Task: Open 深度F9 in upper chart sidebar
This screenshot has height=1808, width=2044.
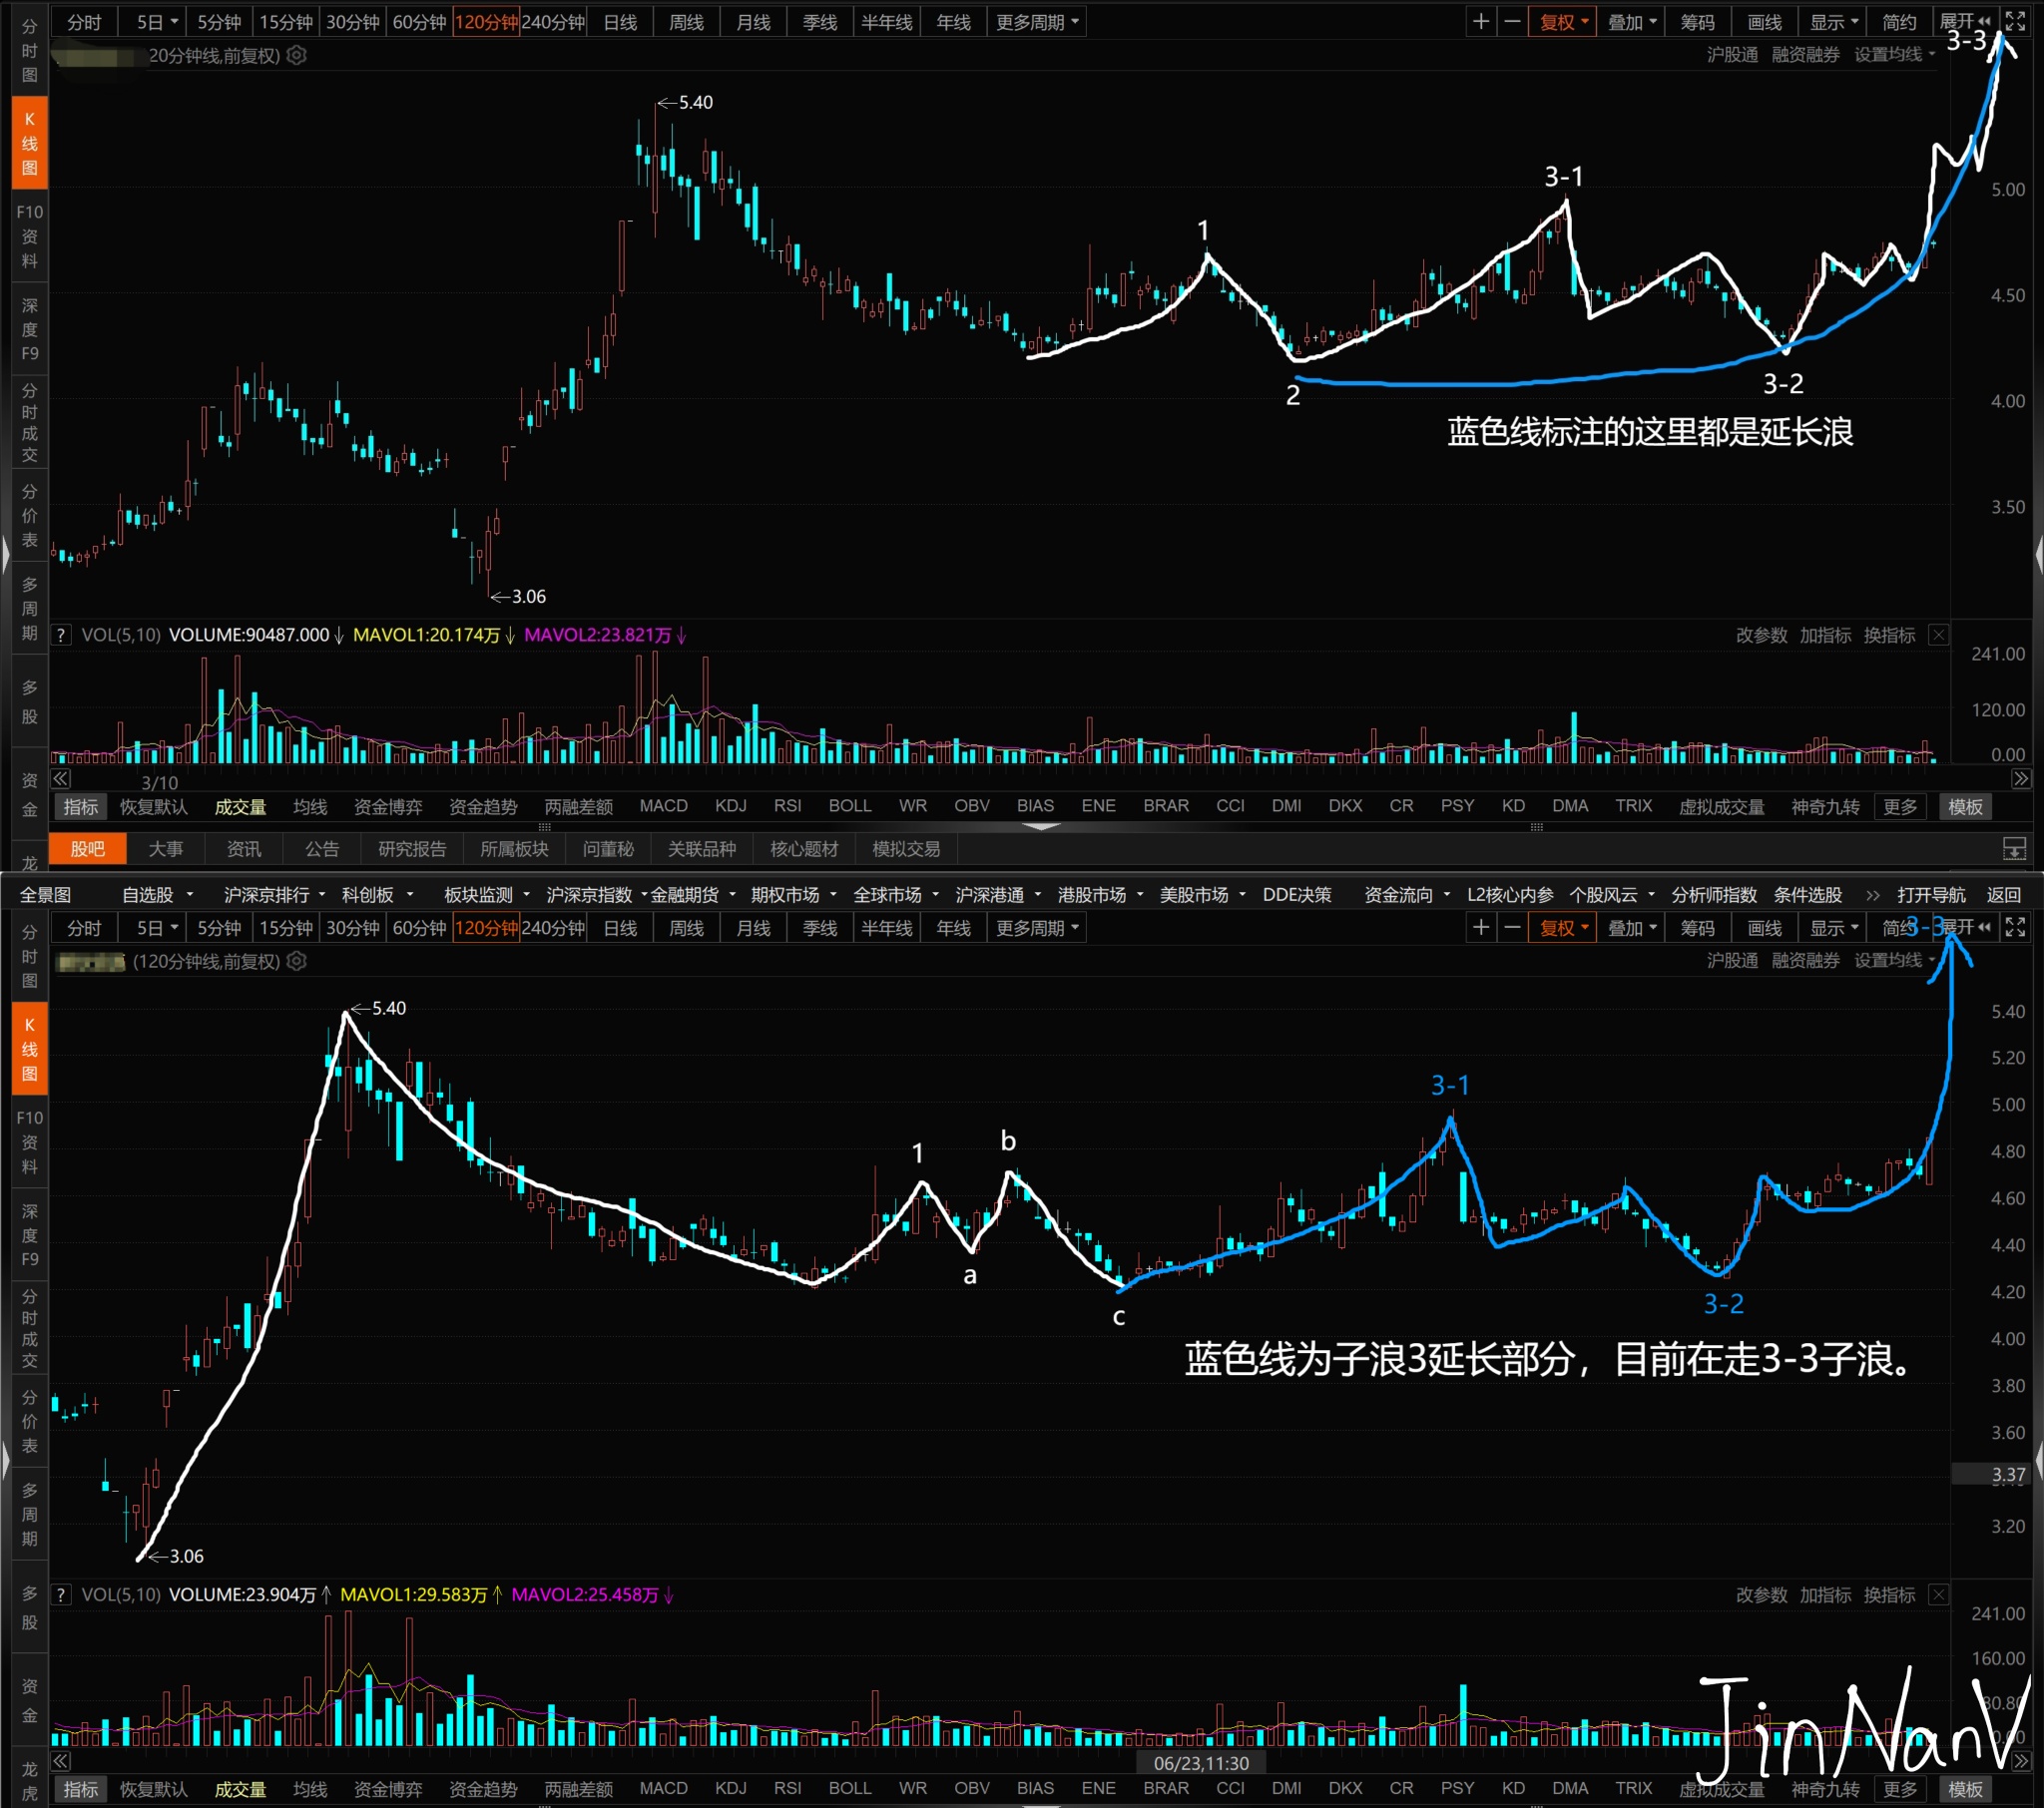Action: (29, 329)
